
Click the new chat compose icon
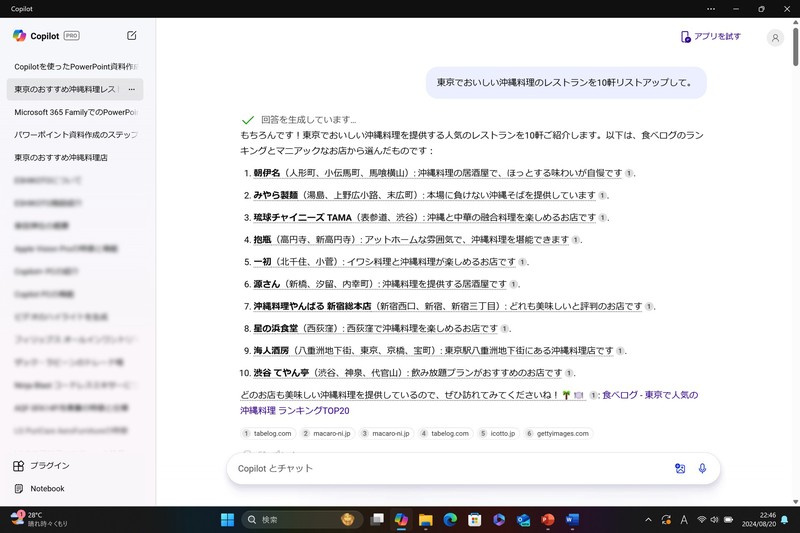[132, 35]
